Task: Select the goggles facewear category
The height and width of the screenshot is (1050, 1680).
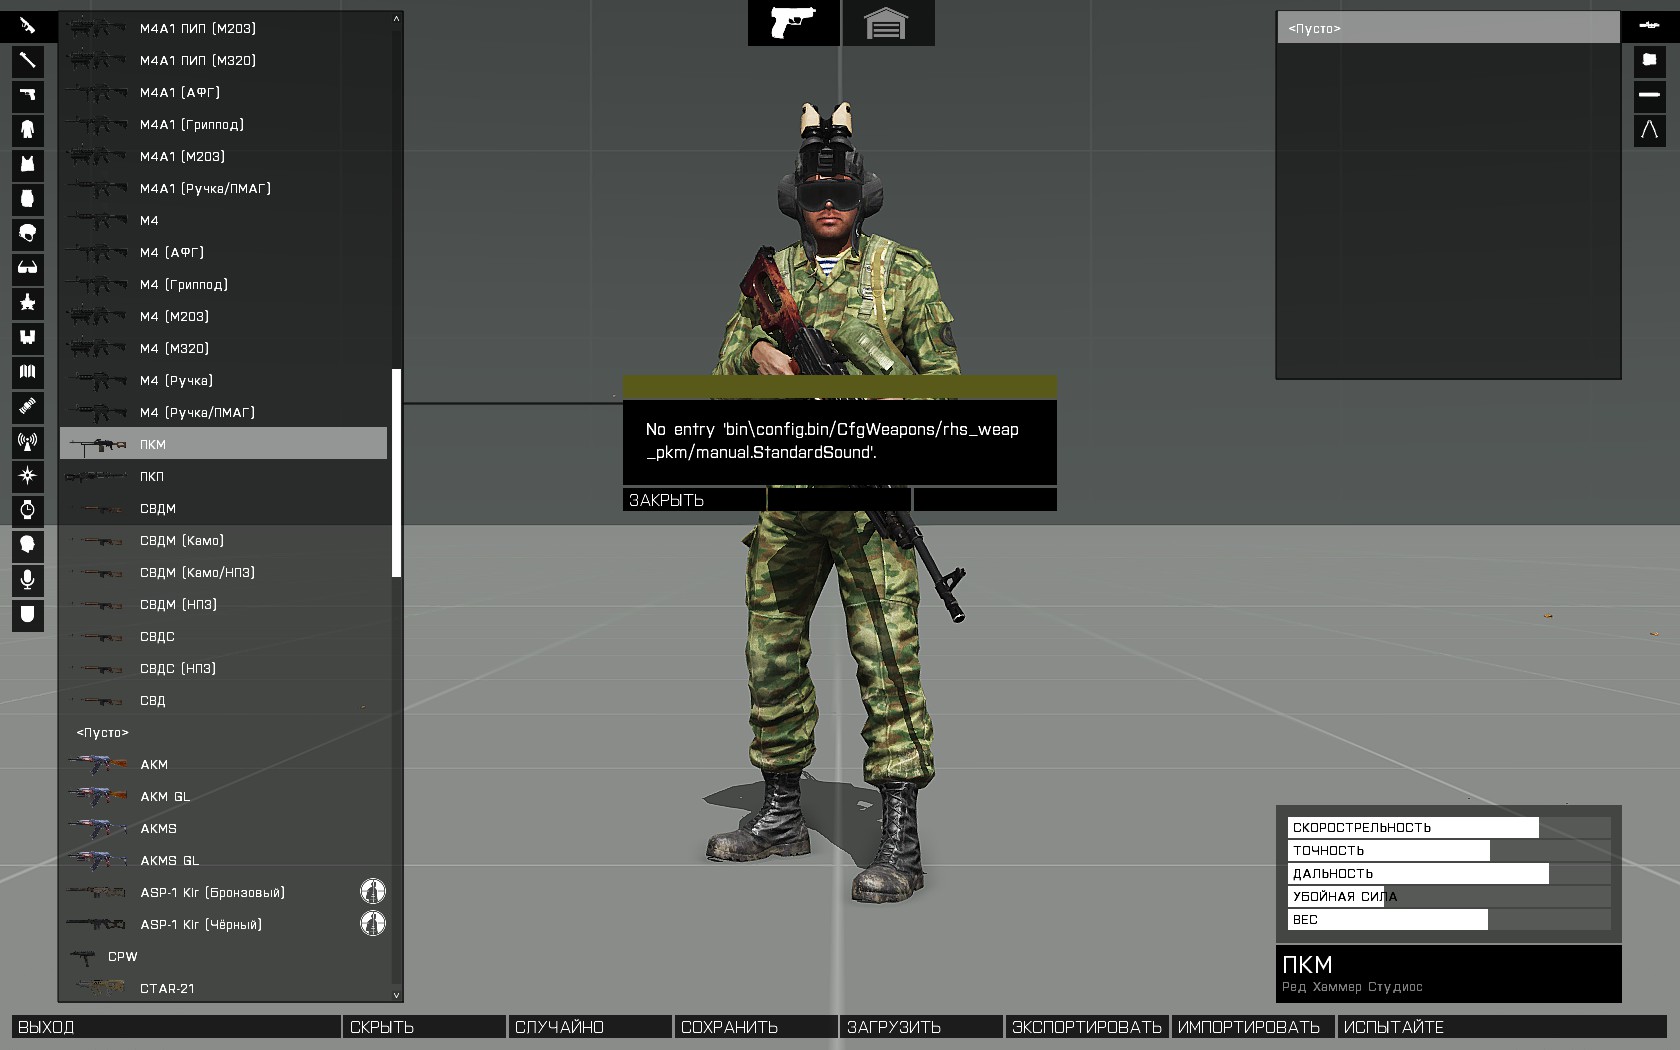Action: (27, 268)
